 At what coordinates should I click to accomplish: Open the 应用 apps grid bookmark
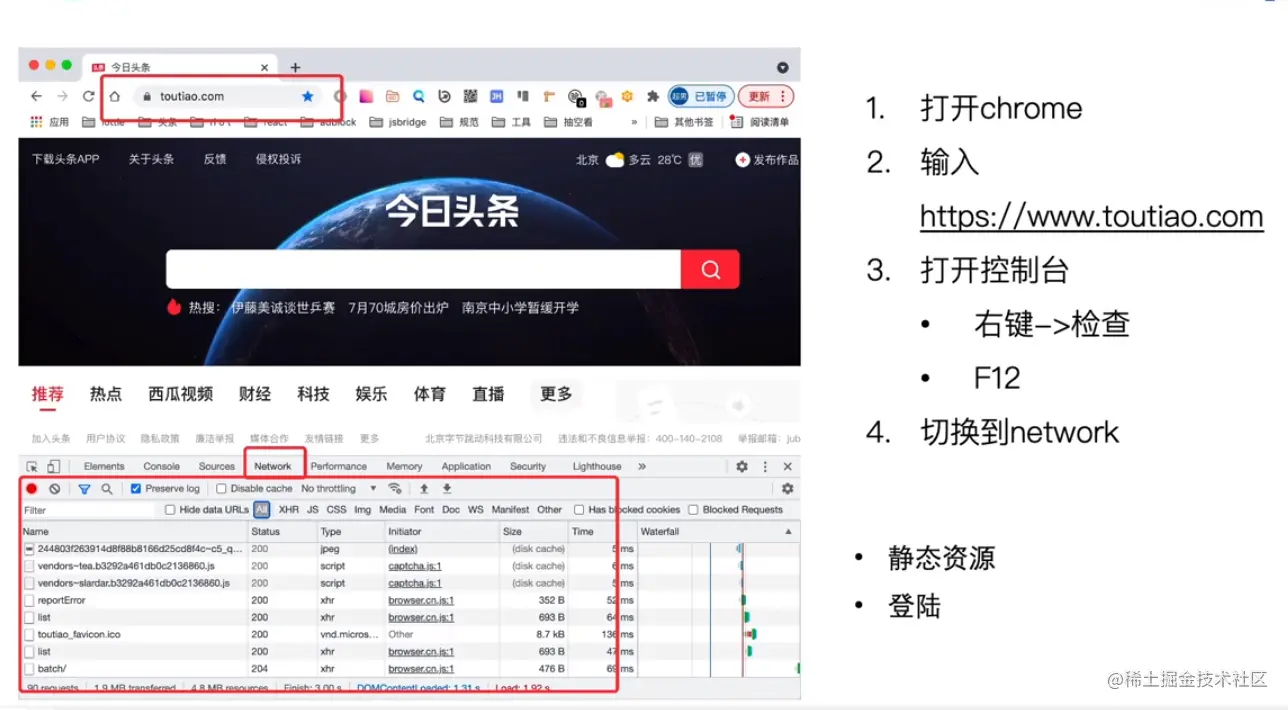[x=50, y=122]
